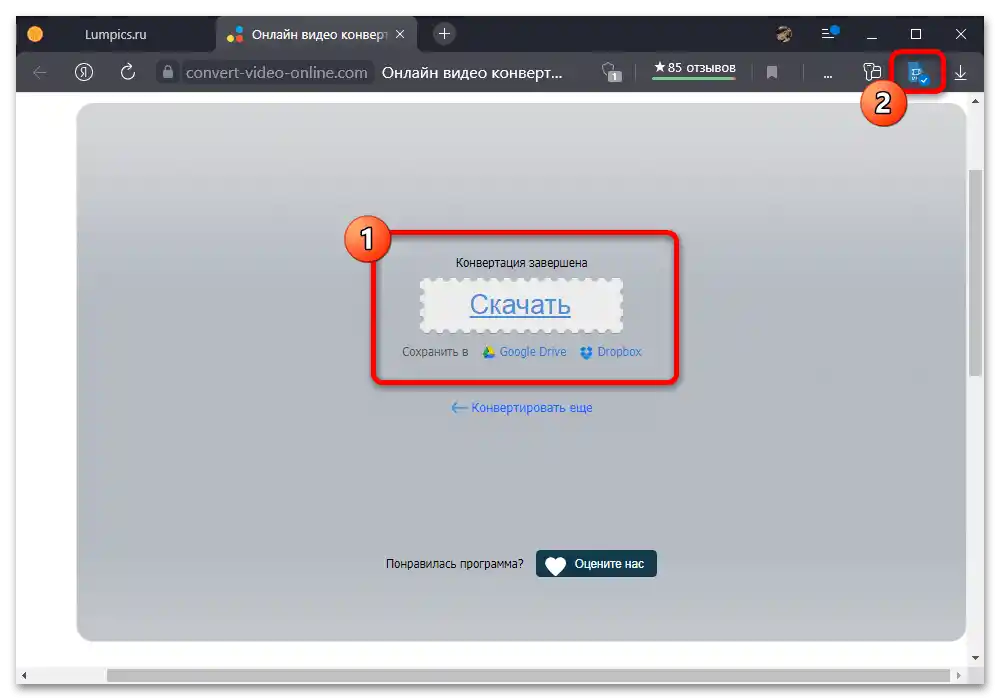1000x700 pixels.
Task: Click the blue extension icon with checkmark
Action: point(918,74)
